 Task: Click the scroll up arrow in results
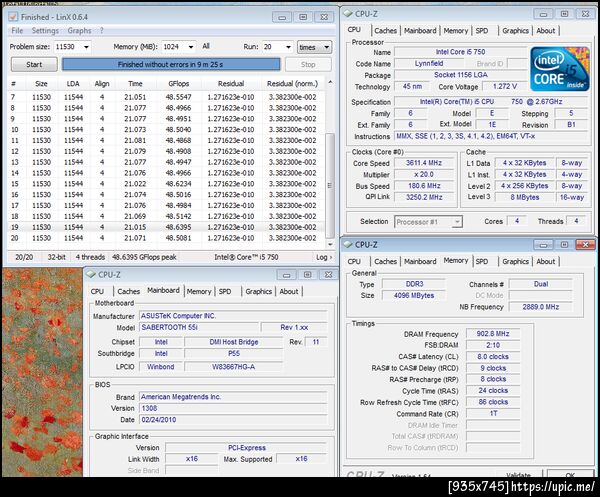(x=330, y=83)
